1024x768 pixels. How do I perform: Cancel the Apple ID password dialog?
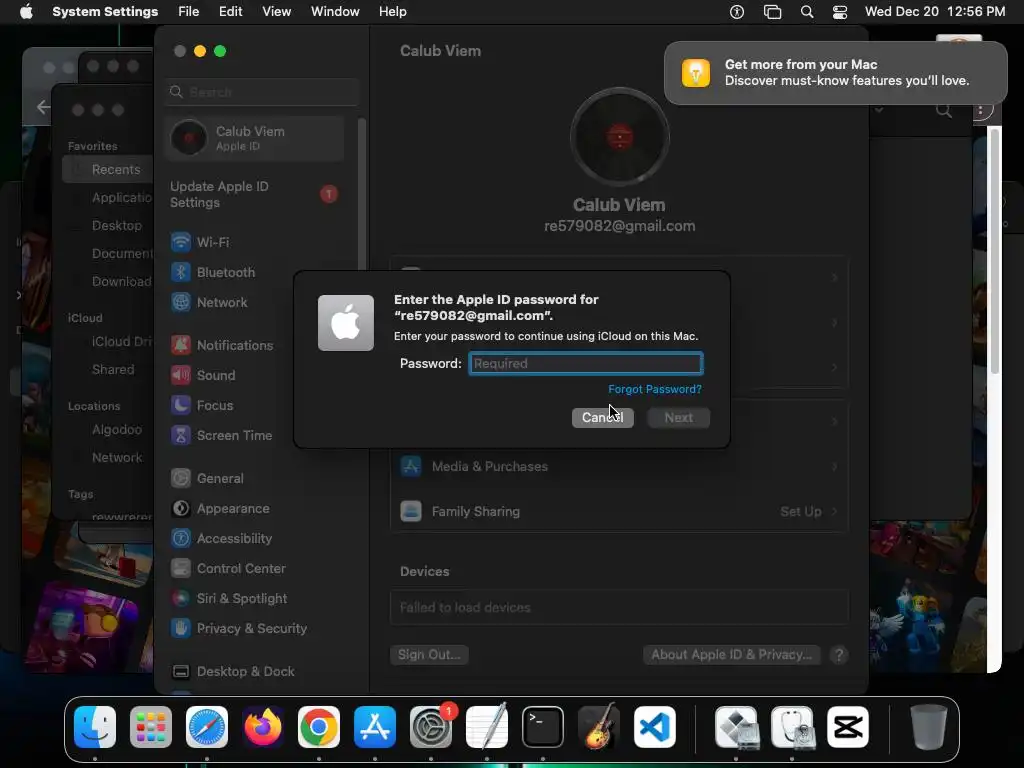point(603,418)
